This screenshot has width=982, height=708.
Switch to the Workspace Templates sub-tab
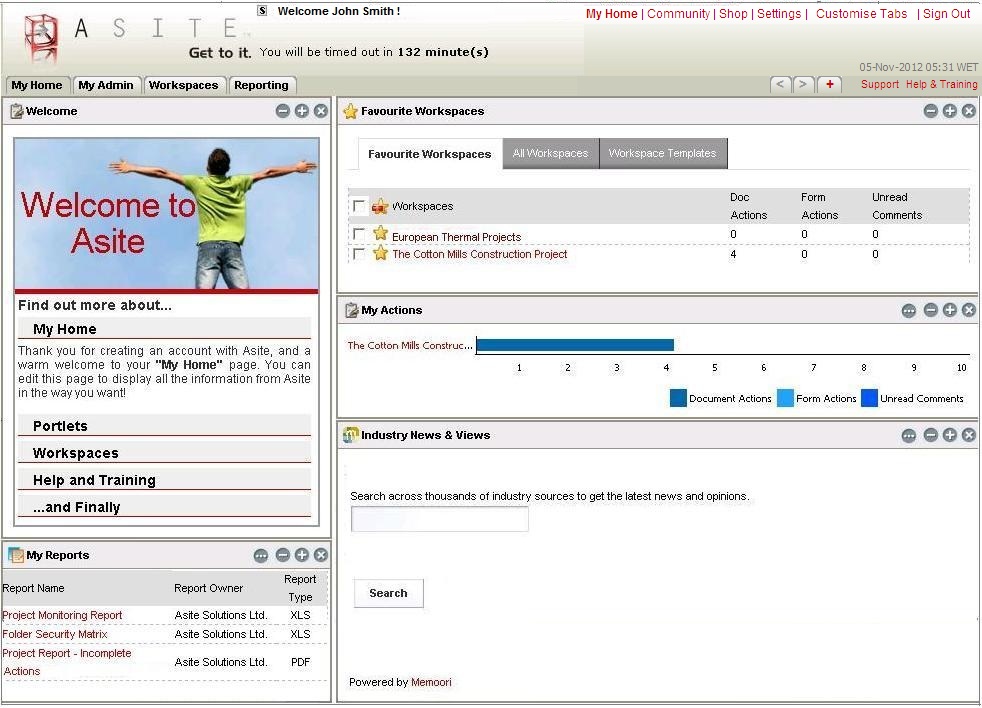[663, 154]
